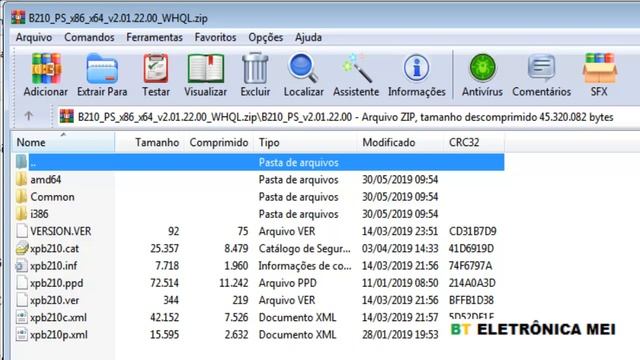Open the Visualizar book icon
Viewport: 640px width, 360px height.
pos(206,69)
